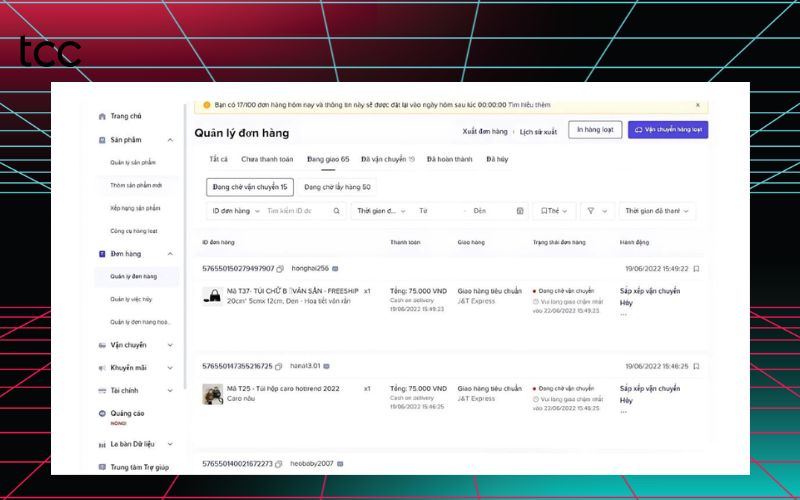Show more actions for honghai256 order

(x=623, y=314)
